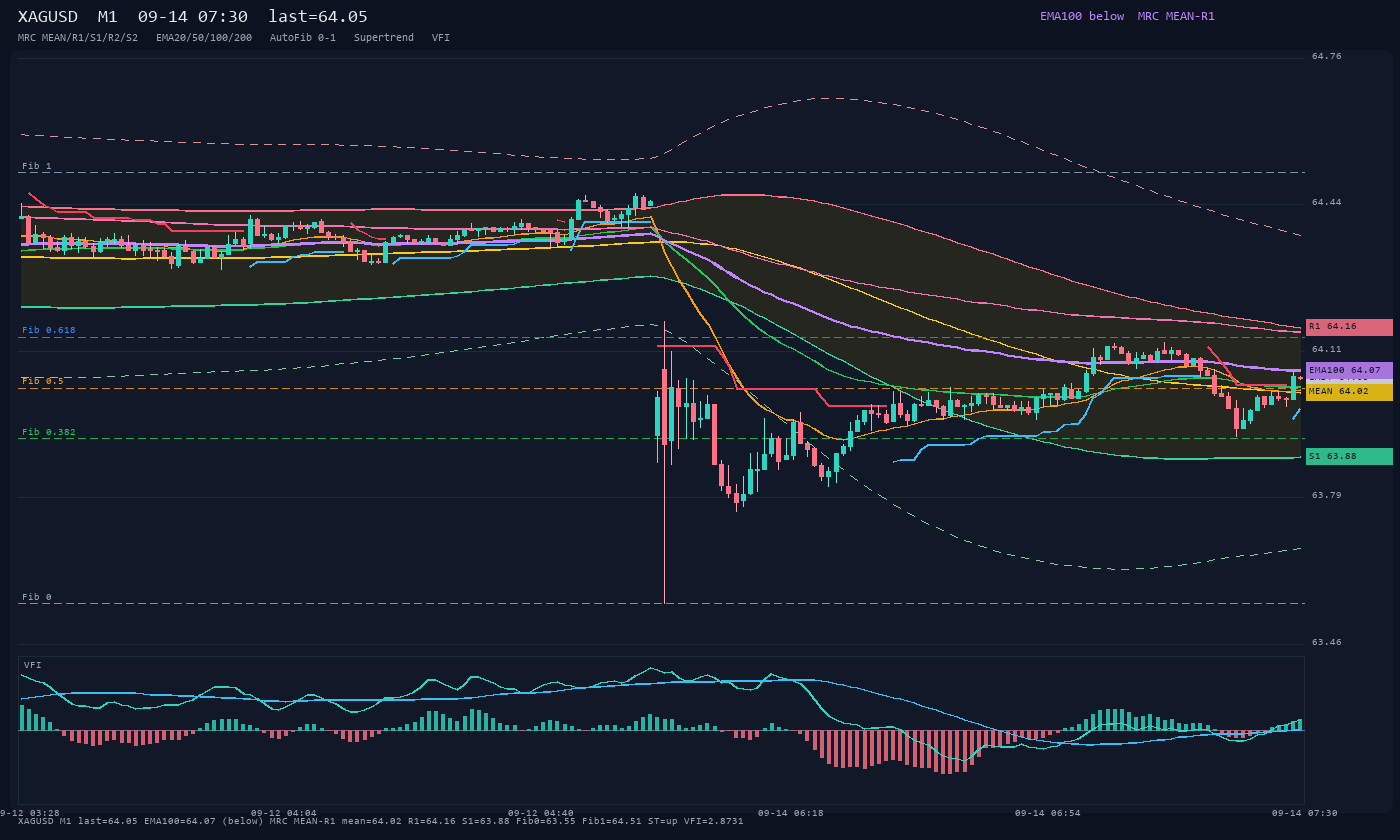Click the 'Fib 0.382' level label
This screenshot has width=1400, height=840.
[x=49, y=432]
